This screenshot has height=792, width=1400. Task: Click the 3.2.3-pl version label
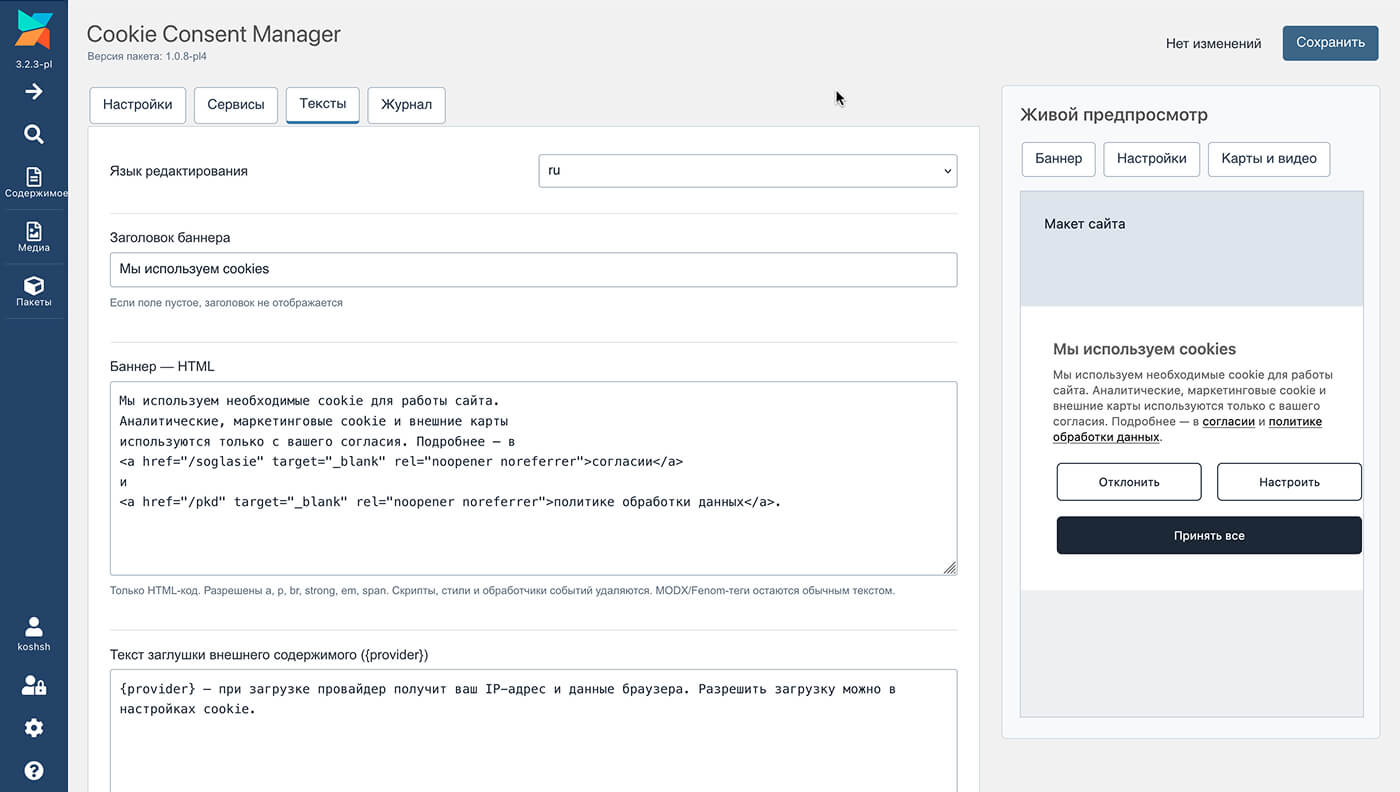coord(33,64)
